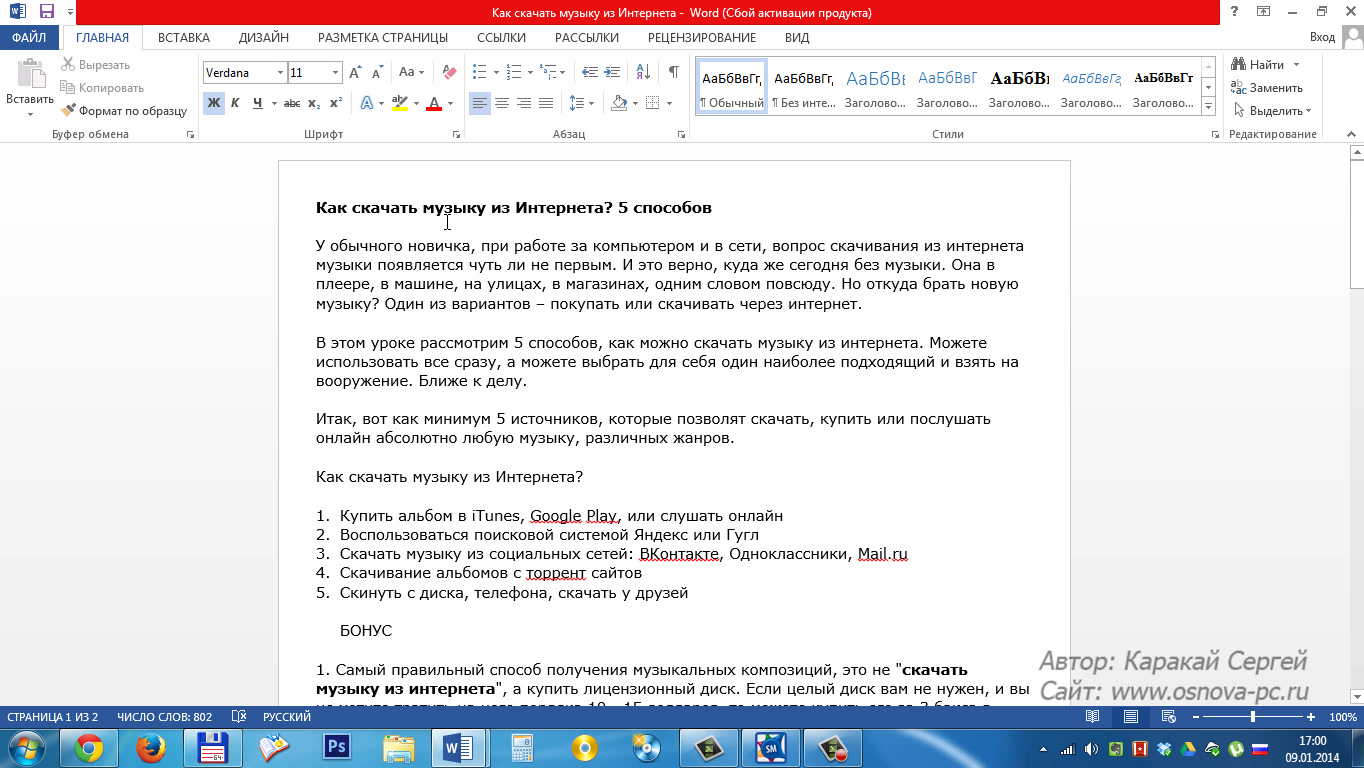Viewport: 1364px width, 768px height.
Task: Switch to the ДИЗАЙН (Design) tab
Action: [264, 38]
